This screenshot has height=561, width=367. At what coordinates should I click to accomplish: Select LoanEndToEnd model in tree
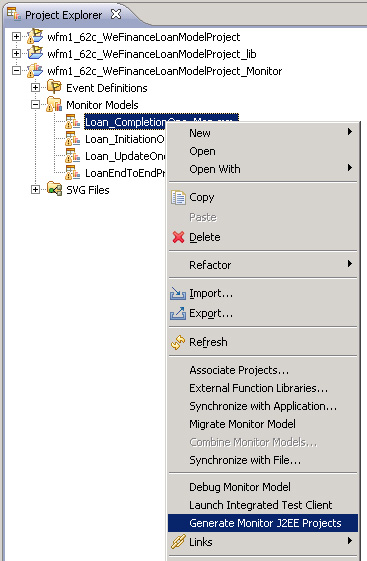coord(125,173)
